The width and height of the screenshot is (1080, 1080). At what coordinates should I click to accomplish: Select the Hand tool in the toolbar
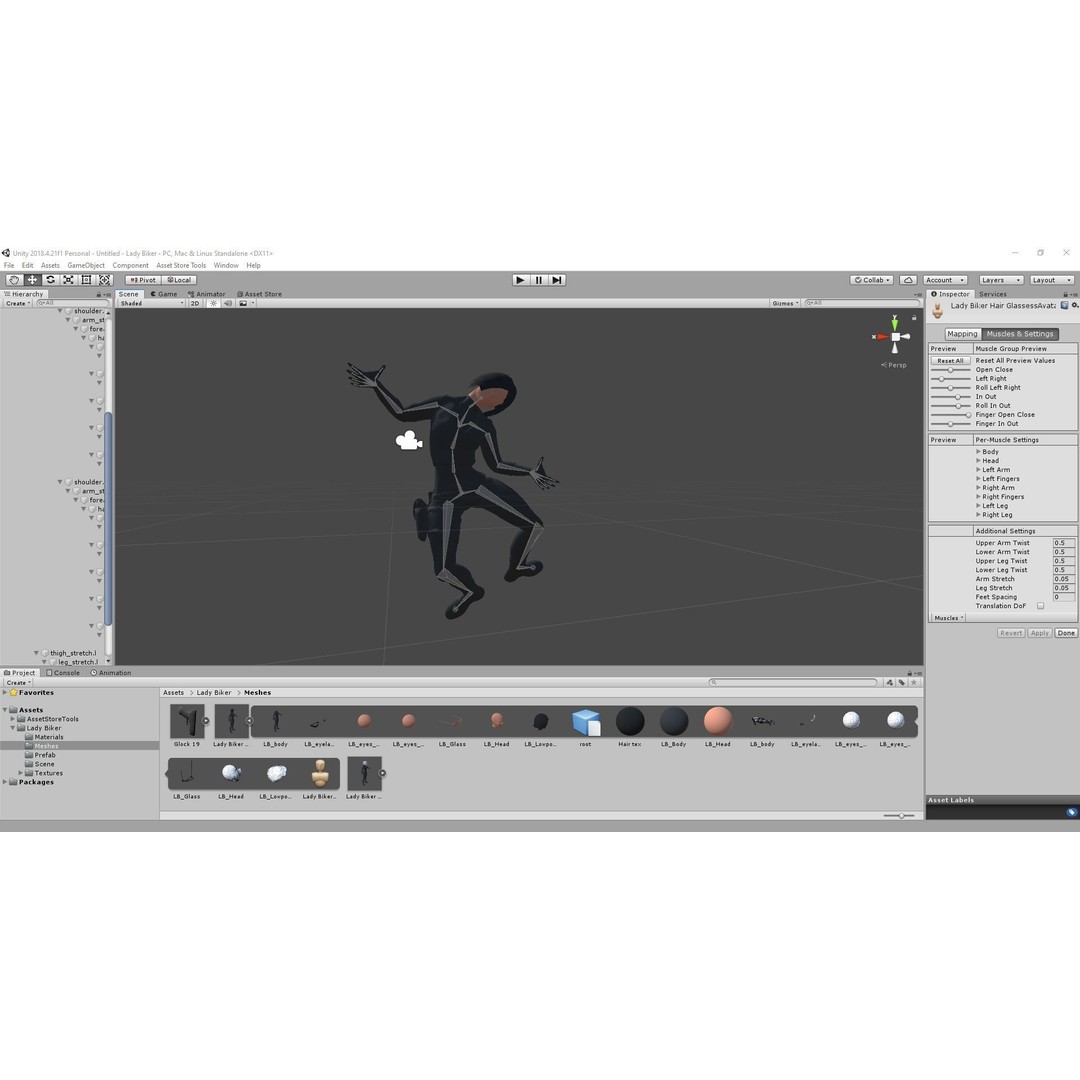coord(14,280)
